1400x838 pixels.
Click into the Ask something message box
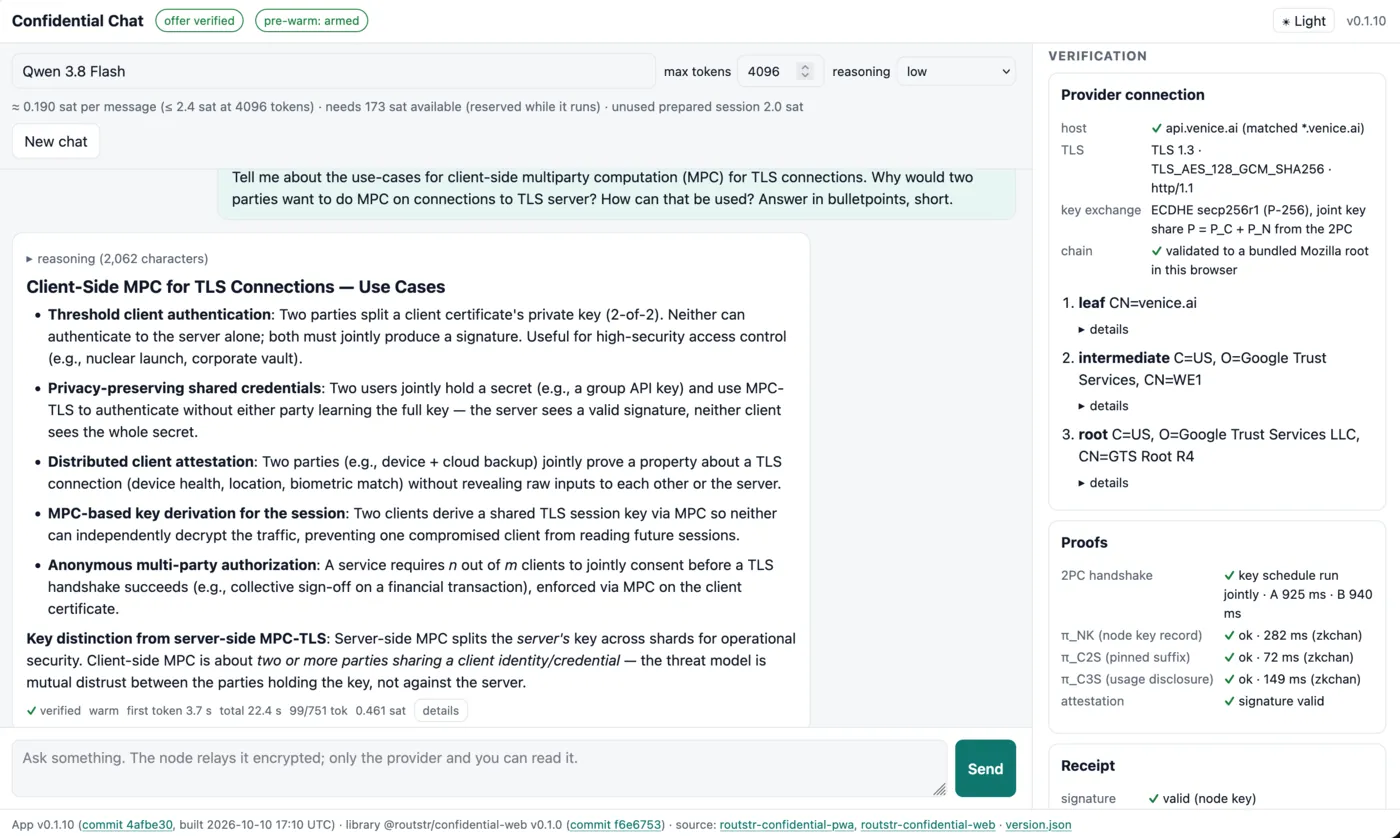479,769
